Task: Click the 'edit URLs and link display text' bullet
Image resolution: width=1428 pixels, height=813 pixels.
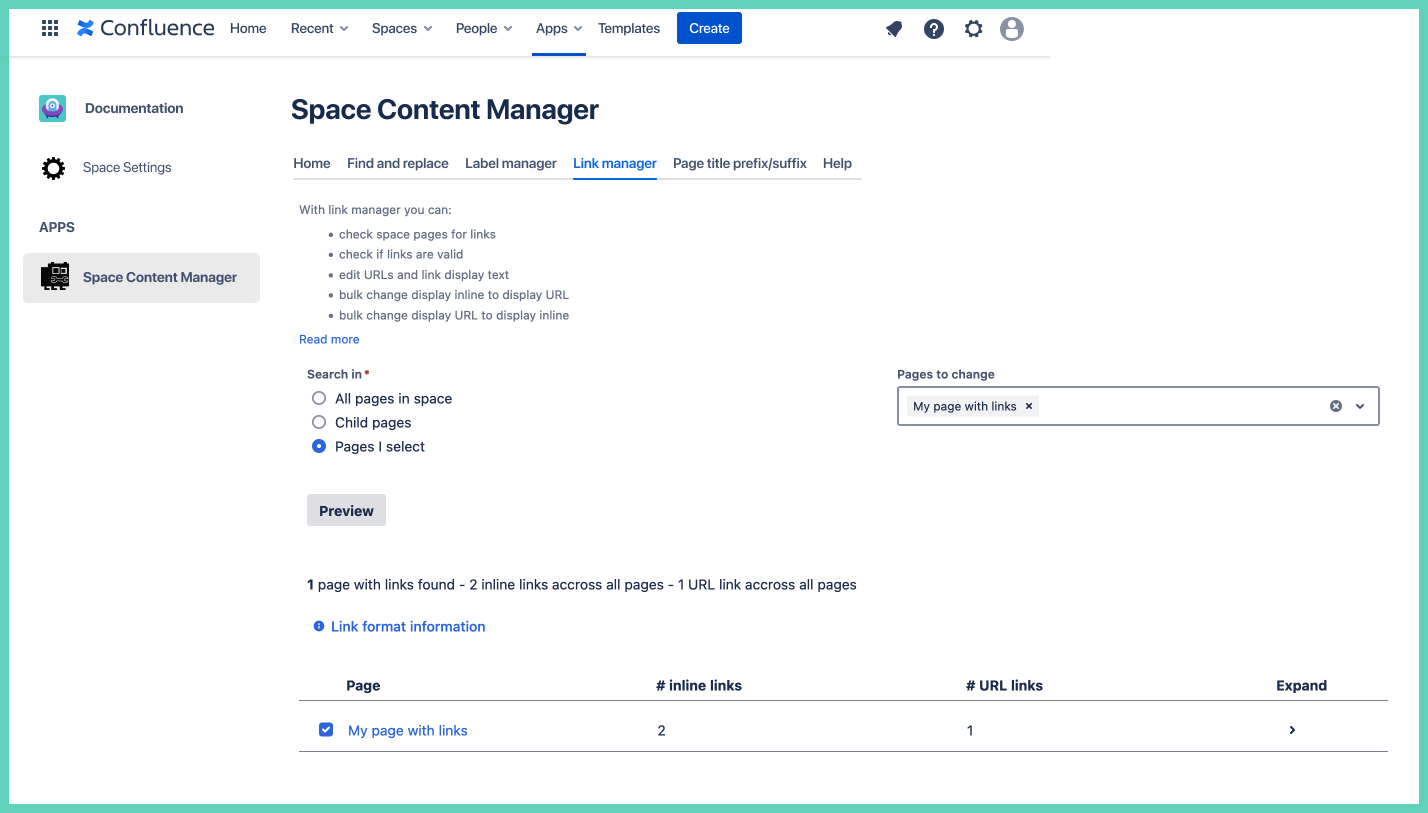Action: pos(424,274)
